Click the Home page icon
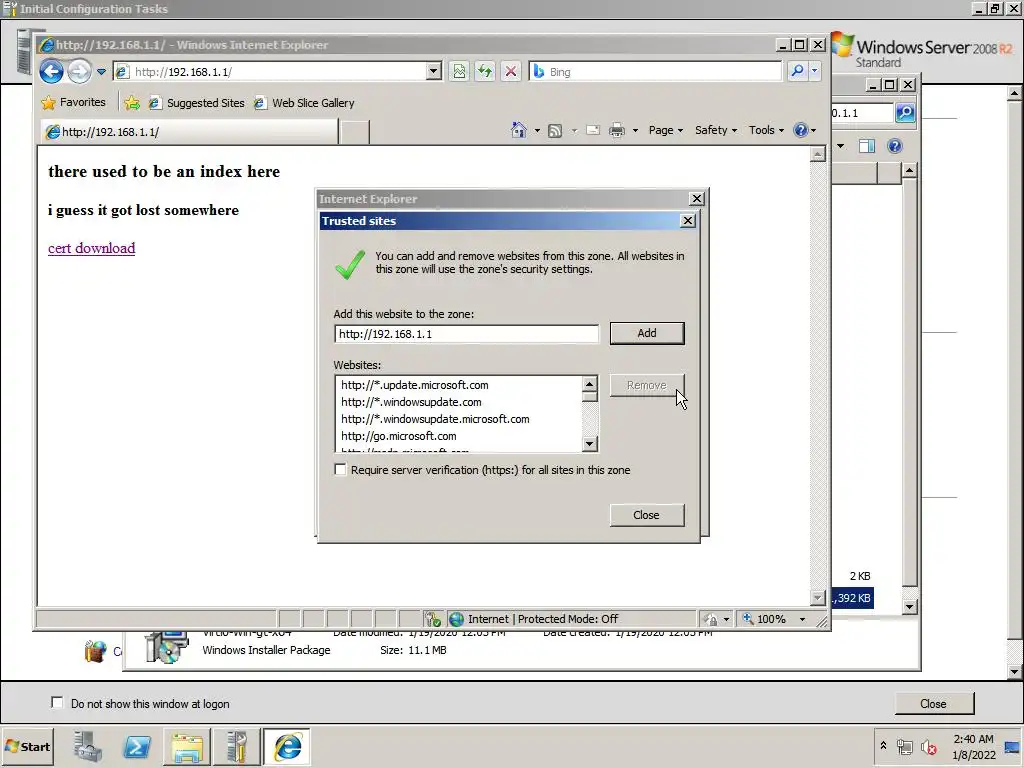This screenshot has width=1024, height=768. (519, 130)
